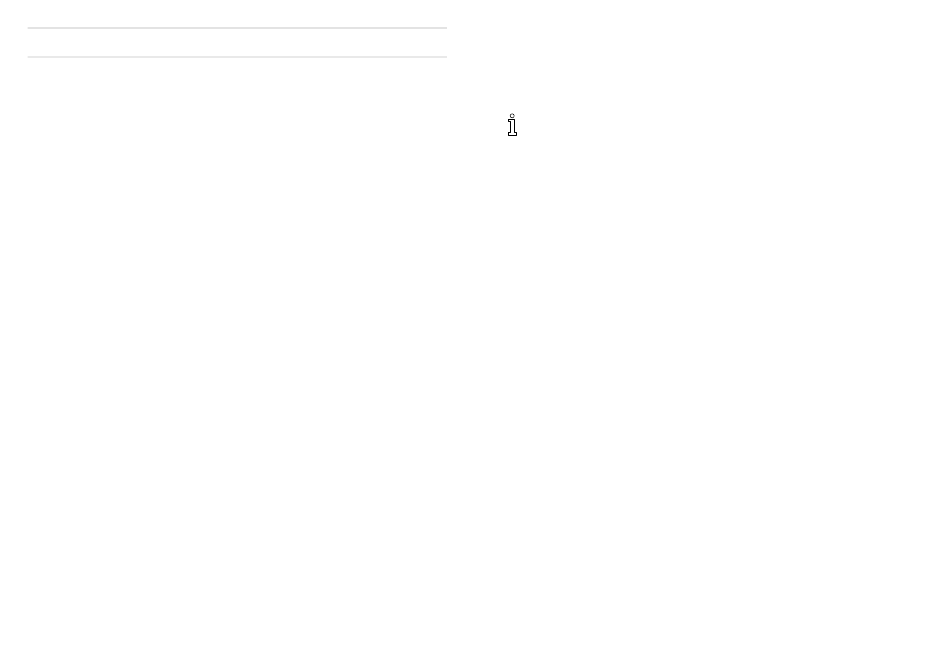This screenshot has width=950, height=657.
Task: Click the outlined info "i" icon
Action: tap(513, 125)
